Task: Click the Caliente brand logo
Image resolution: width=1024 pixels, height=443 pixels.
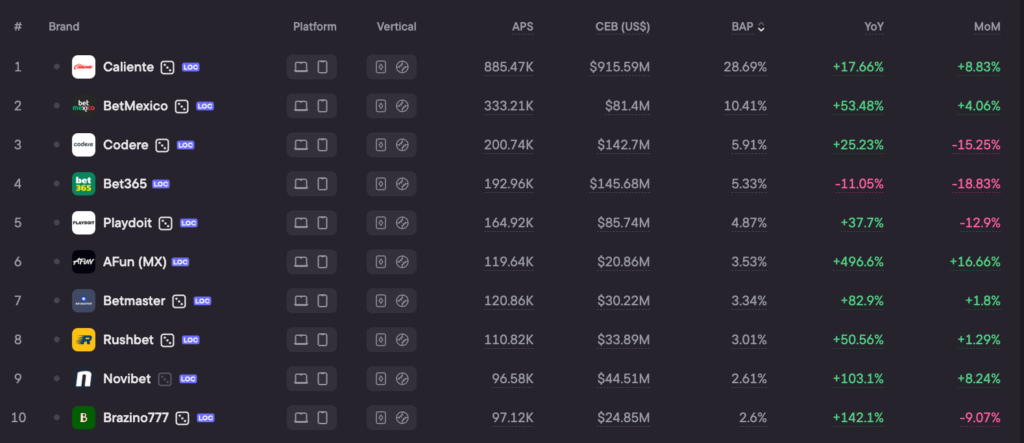Action: click(x=84, y=67)
